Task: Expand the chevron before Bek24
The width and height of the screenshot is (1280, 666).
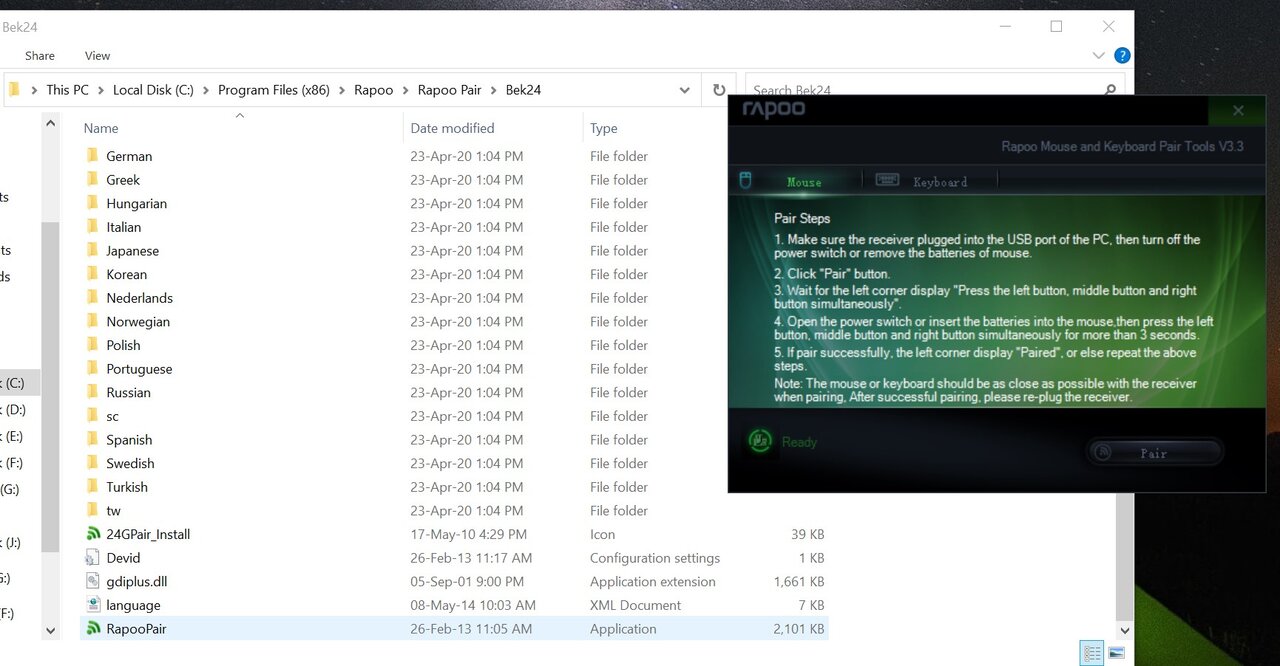Action: [x=494, y=90]
